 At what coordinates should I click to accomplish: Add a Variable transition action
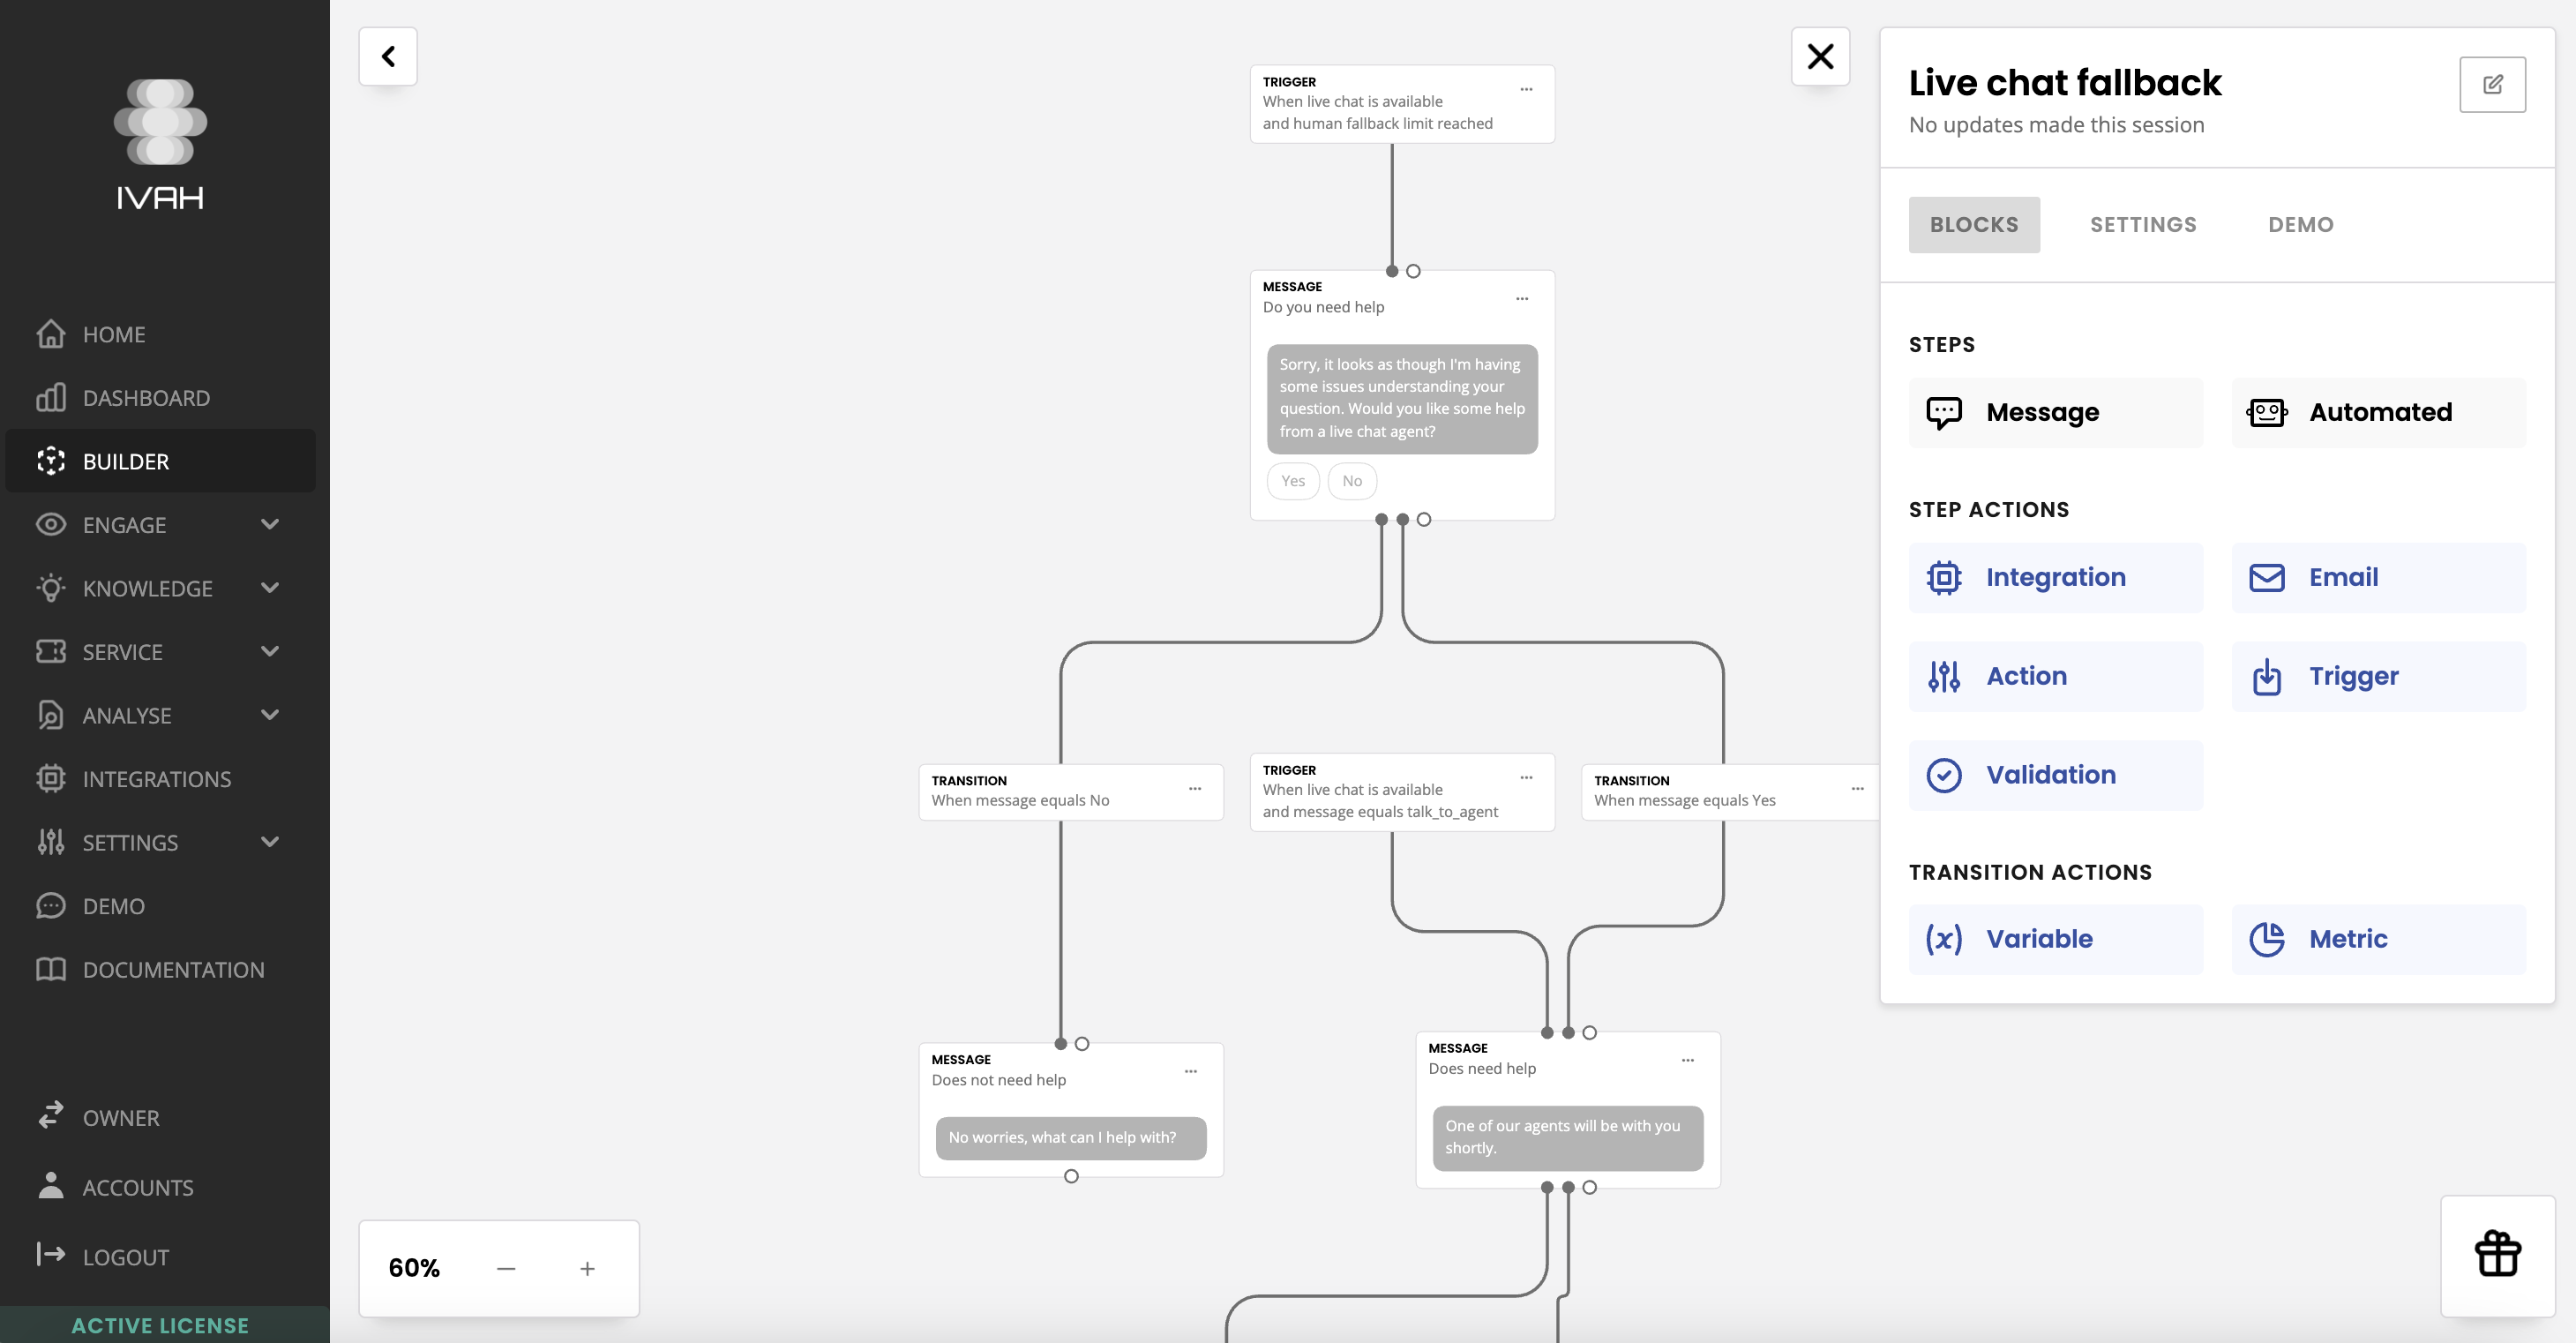coord(2054,939)
